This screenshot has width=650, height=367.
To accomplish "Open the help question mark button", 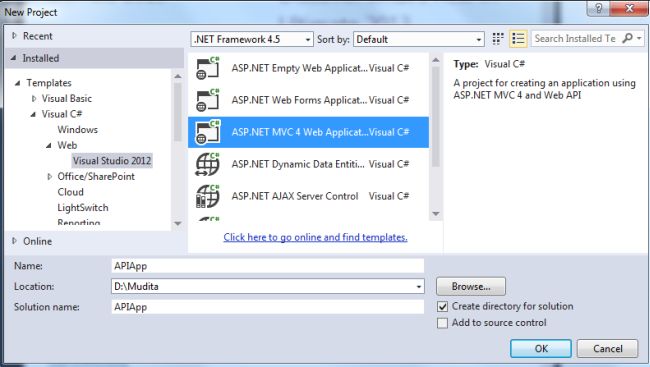I will tap(598, 8).
